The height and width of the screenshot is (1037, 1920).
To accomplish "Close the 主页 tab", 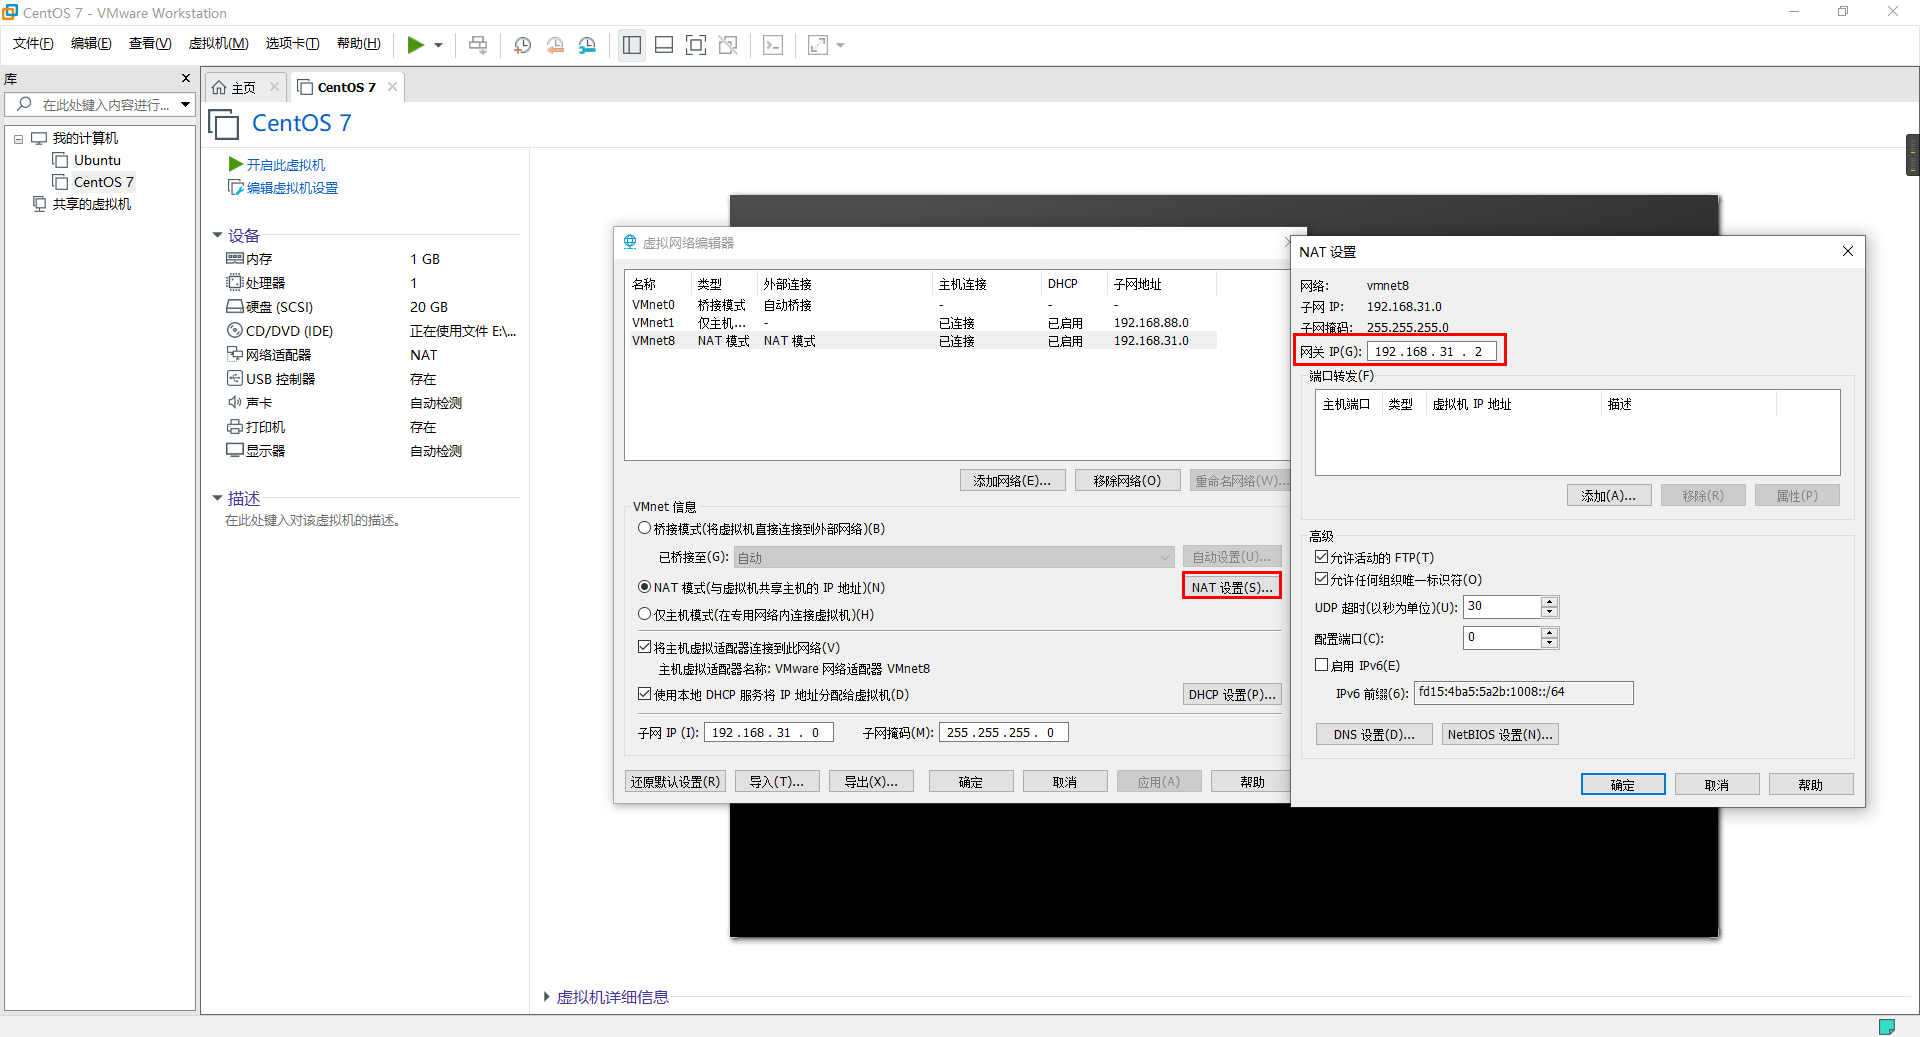I will click(x=274, y=87).
